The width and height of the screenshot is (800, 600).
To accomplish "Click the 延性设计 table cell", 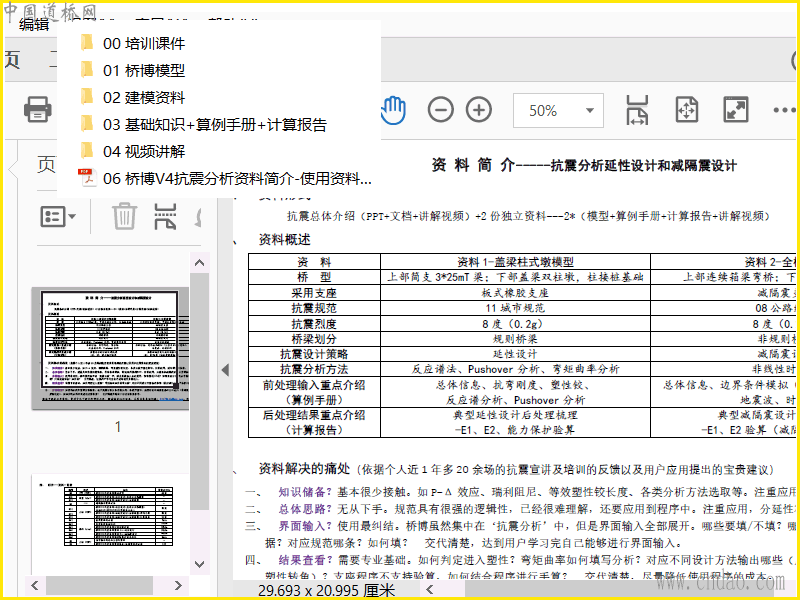I will pos(515,354).
